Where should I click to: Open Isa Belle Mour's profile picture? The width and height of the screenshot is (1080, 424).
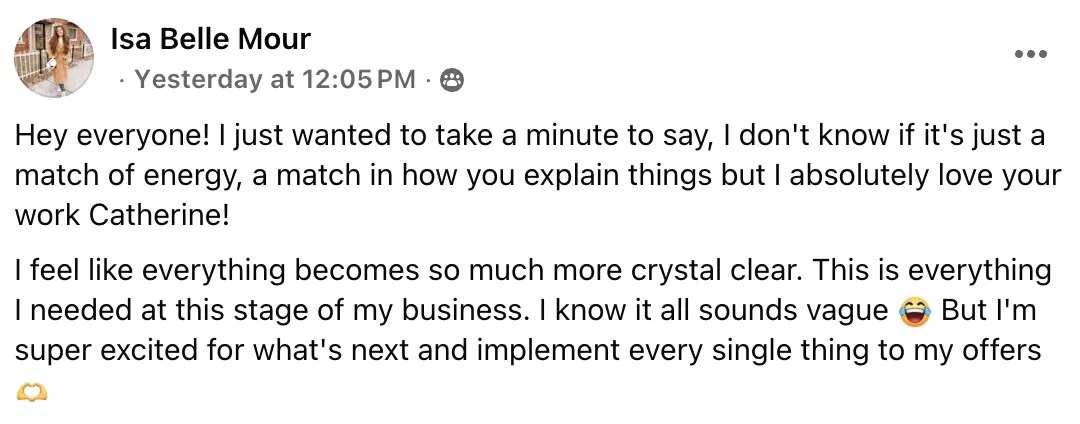[x=53, y=56]
